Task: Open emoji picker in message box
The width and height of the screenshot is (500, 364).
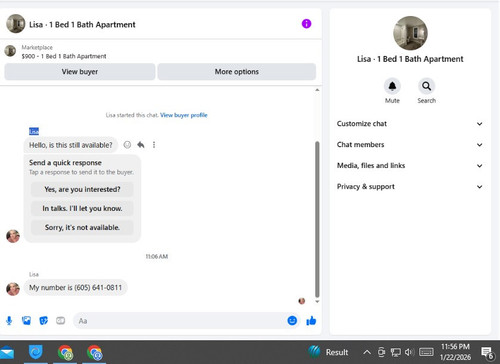Action: coord(292,321)
